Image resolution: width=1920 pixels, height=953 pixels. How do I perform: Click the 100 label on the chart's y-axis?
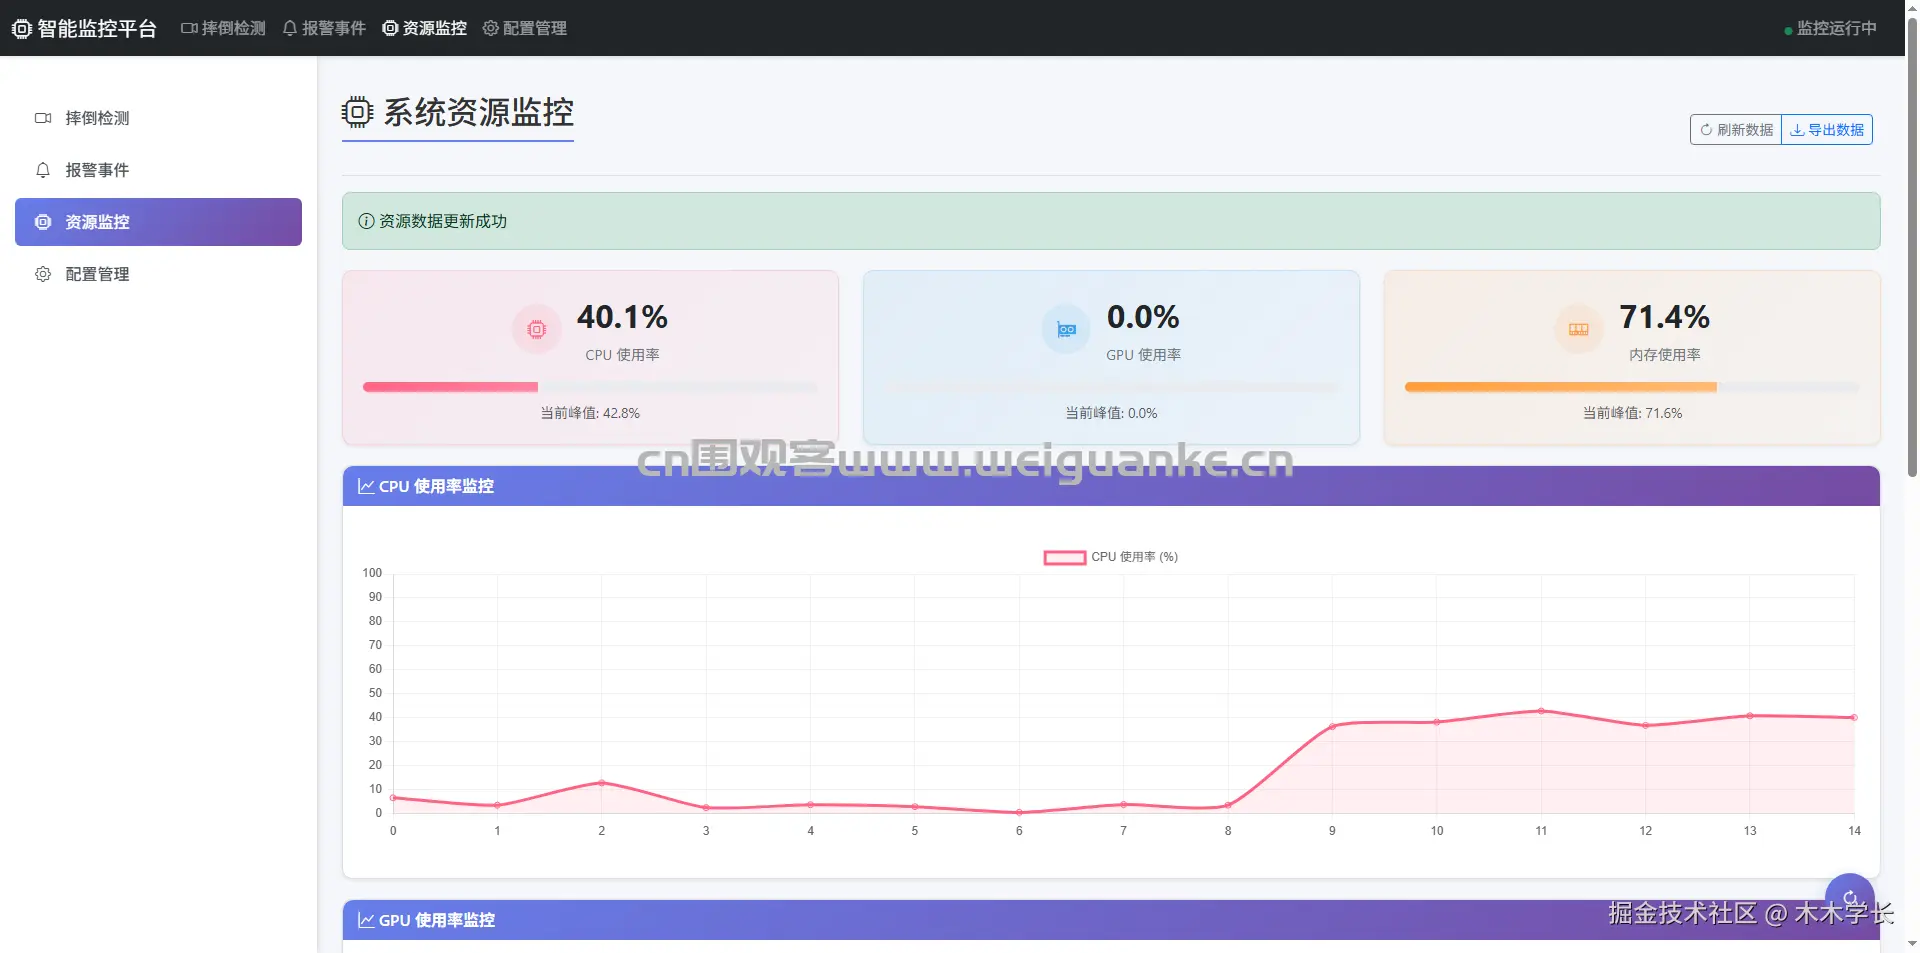372,573
